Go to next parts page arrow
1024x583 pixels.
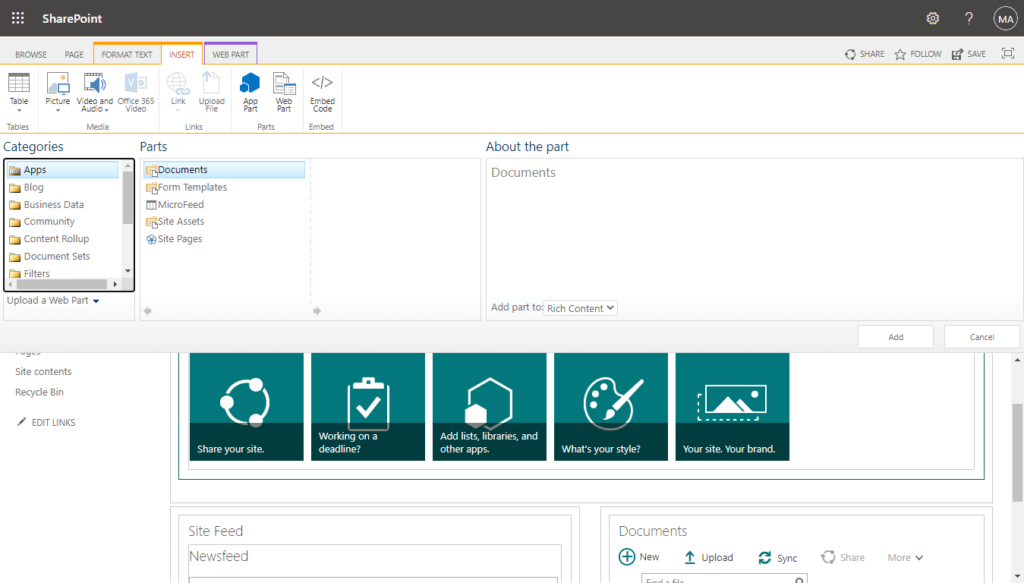coord(317,311)
